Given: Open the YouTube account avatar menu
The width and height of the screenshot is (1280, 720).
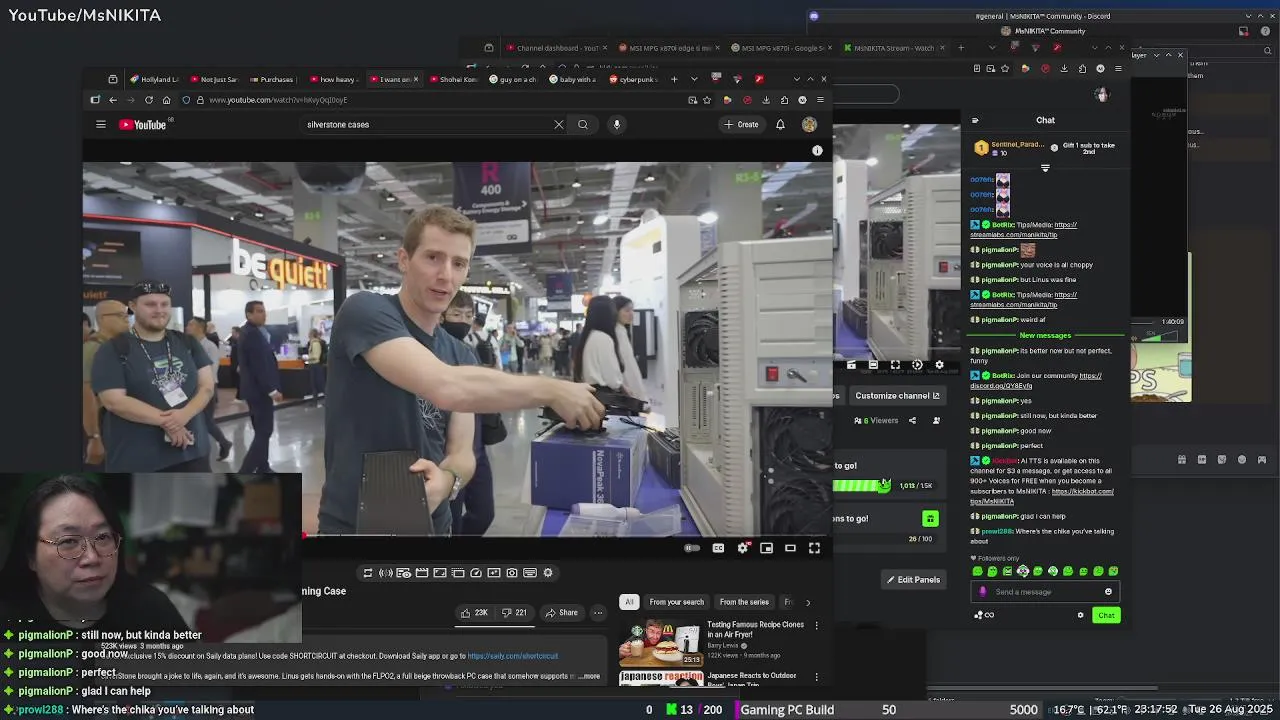Looking at the screenshot, I should pos(809,125).
